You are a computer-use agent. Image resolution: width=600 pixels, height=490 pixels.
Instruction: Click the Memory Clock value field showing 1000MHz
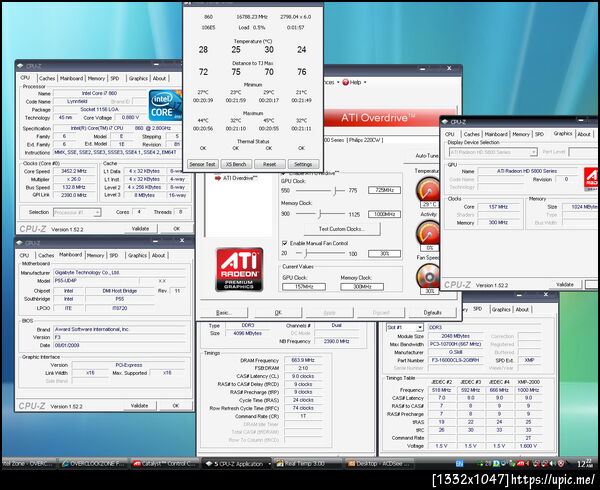pyautogui.click(x=384, y=214)
